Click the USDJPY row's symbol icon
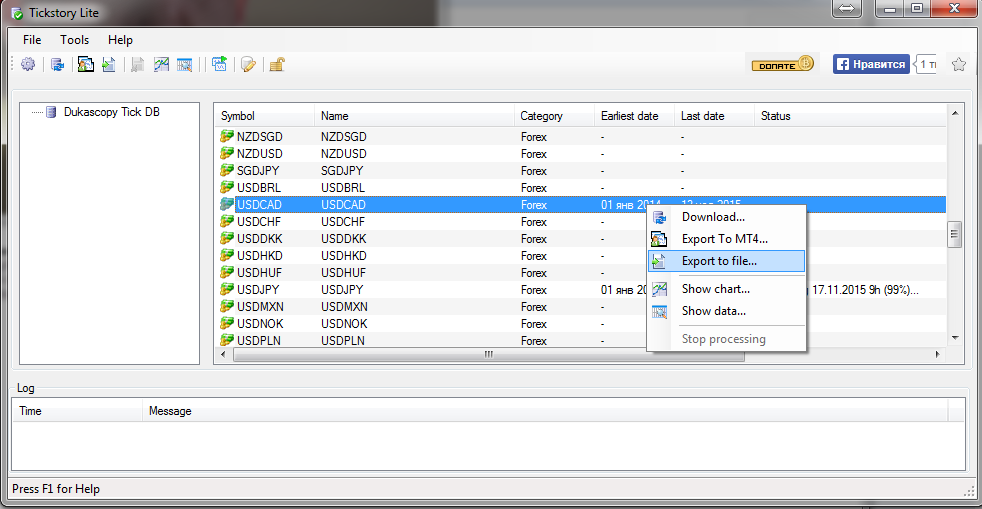 (x=227, y=289)
